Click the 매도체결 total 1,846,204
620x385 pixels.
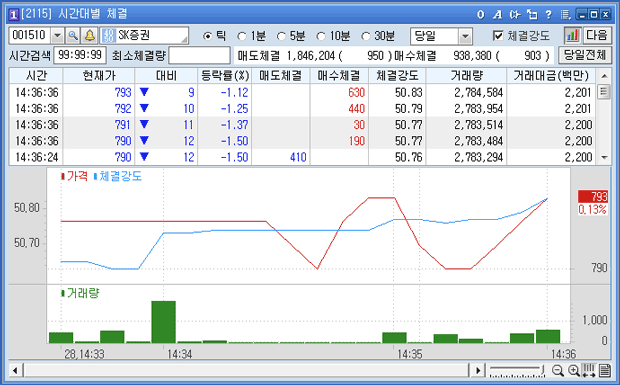(x=311, y=56)
